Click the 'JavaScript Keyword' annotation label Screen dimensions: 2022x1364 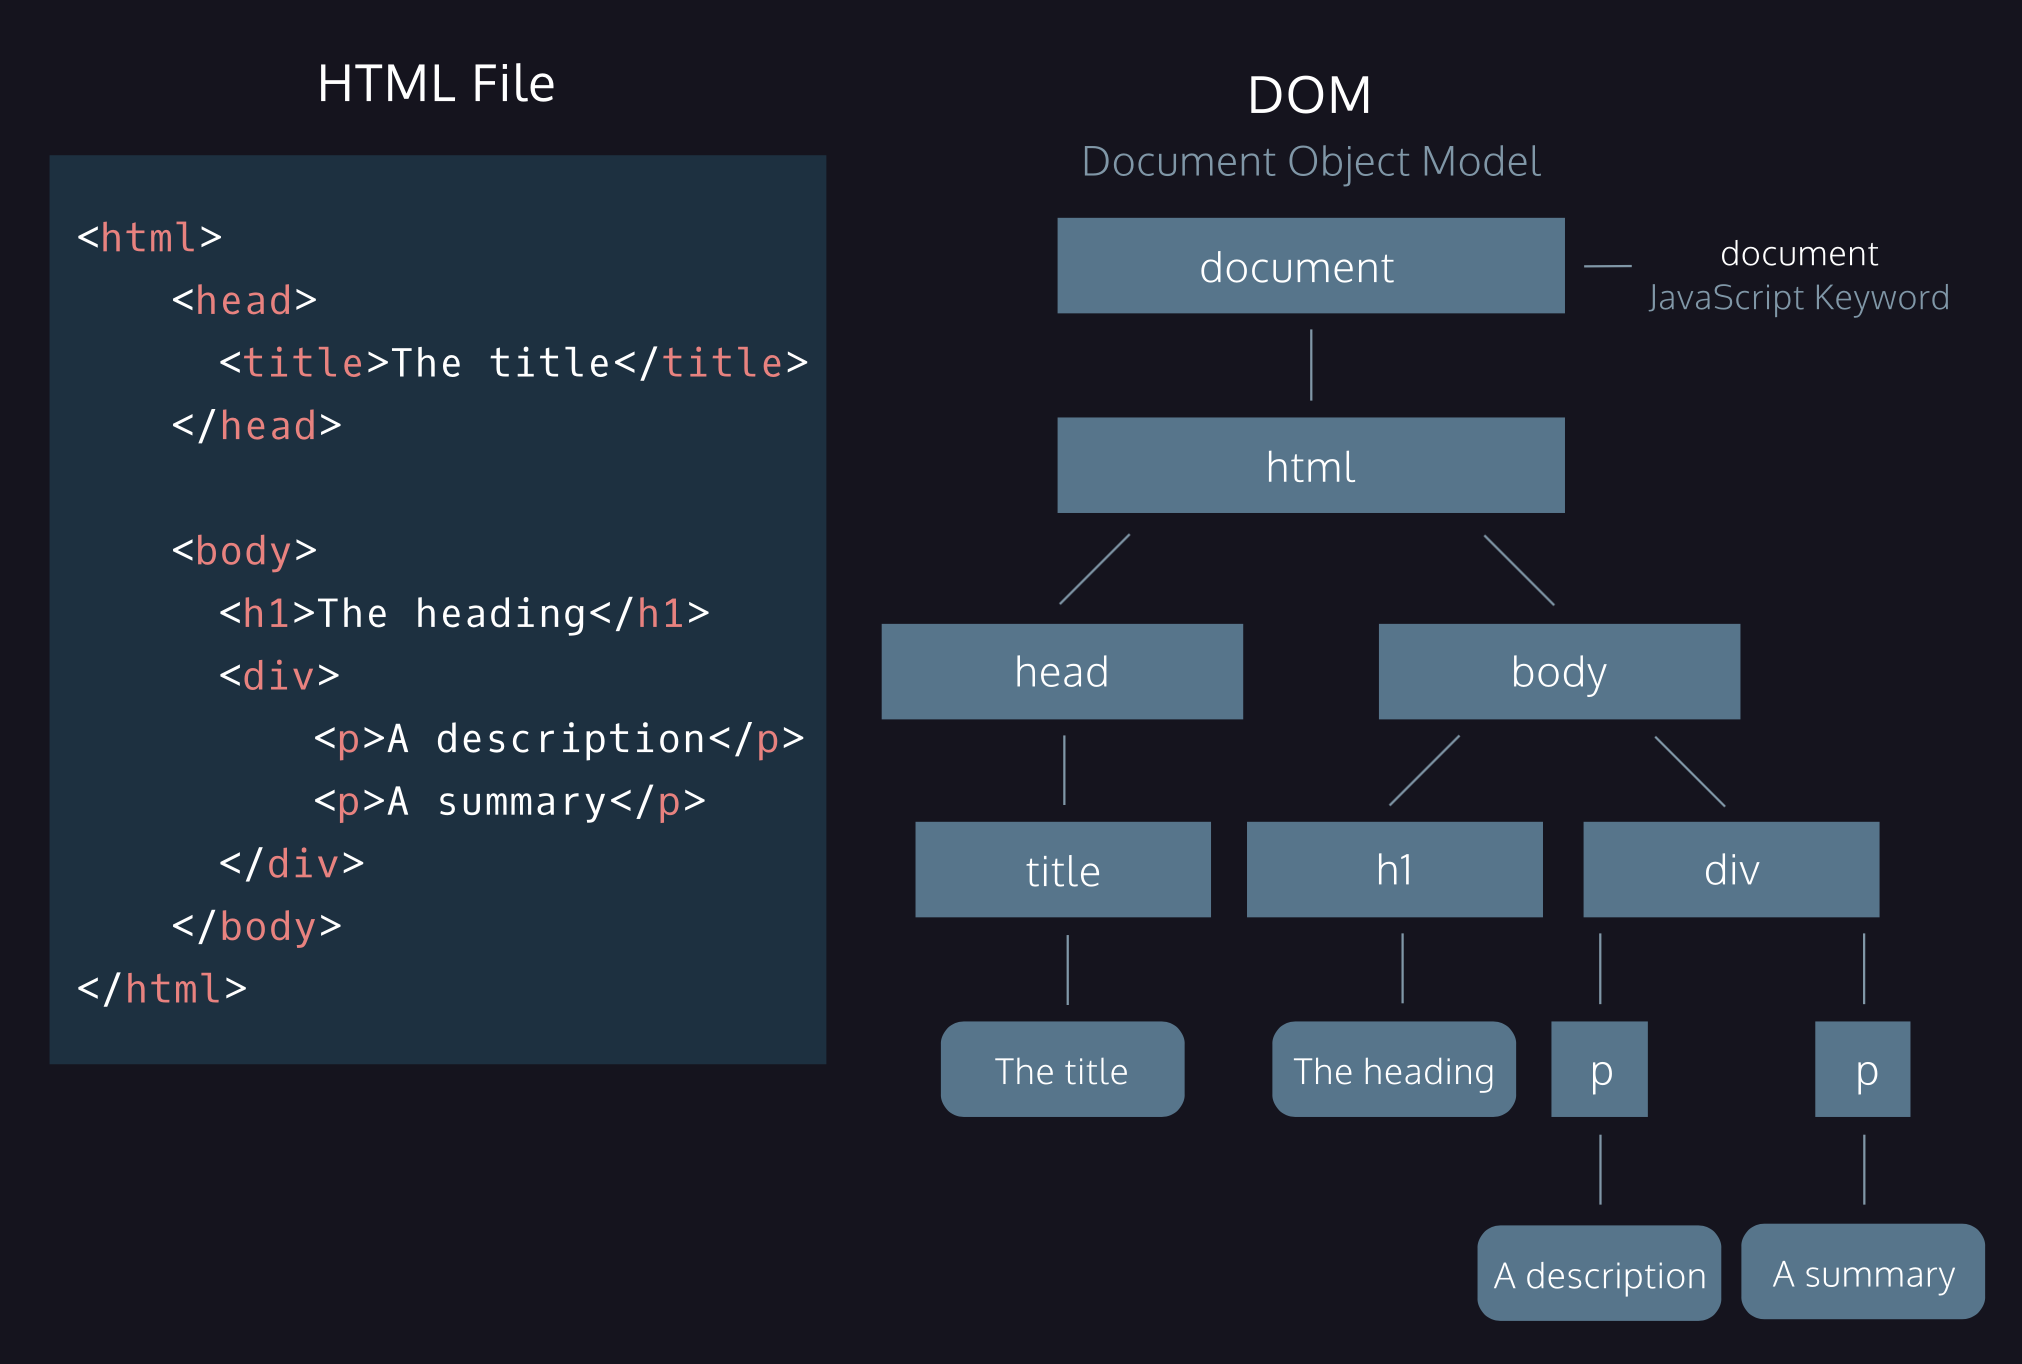pyautogui.click(x=1798, y=297)
